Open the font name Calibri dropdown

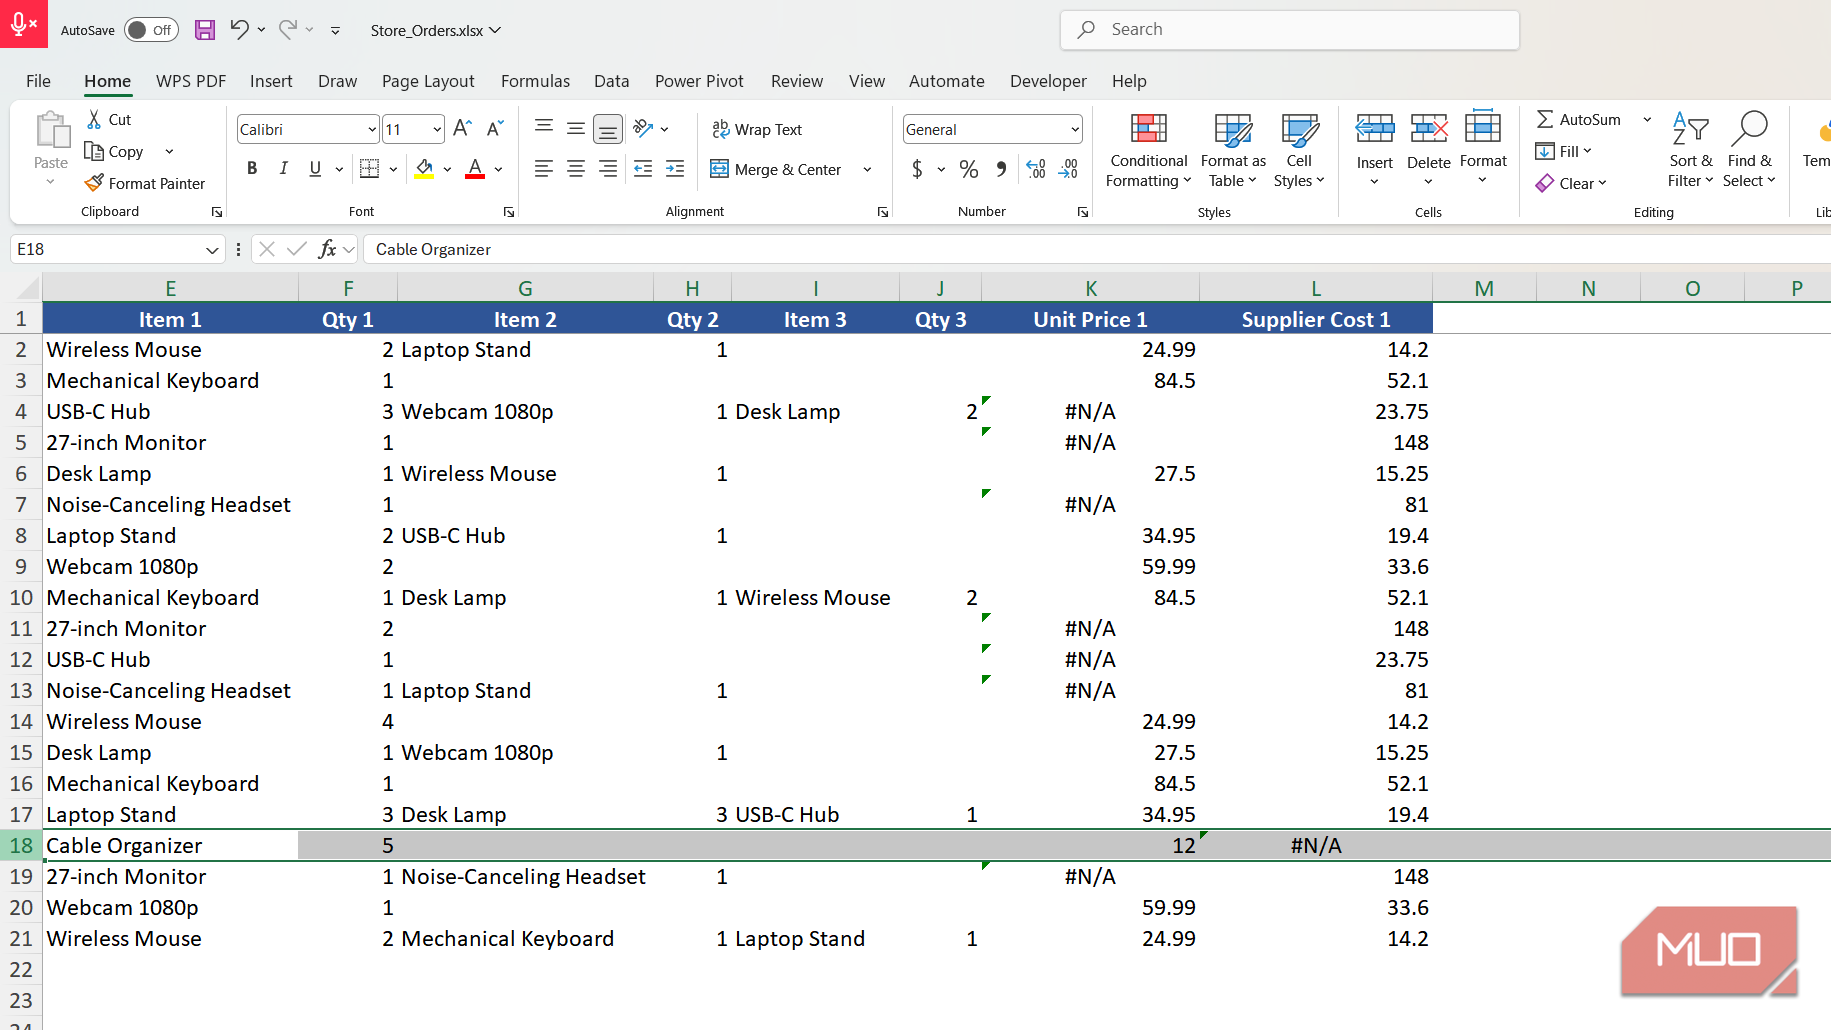click(x=372, y=130)
